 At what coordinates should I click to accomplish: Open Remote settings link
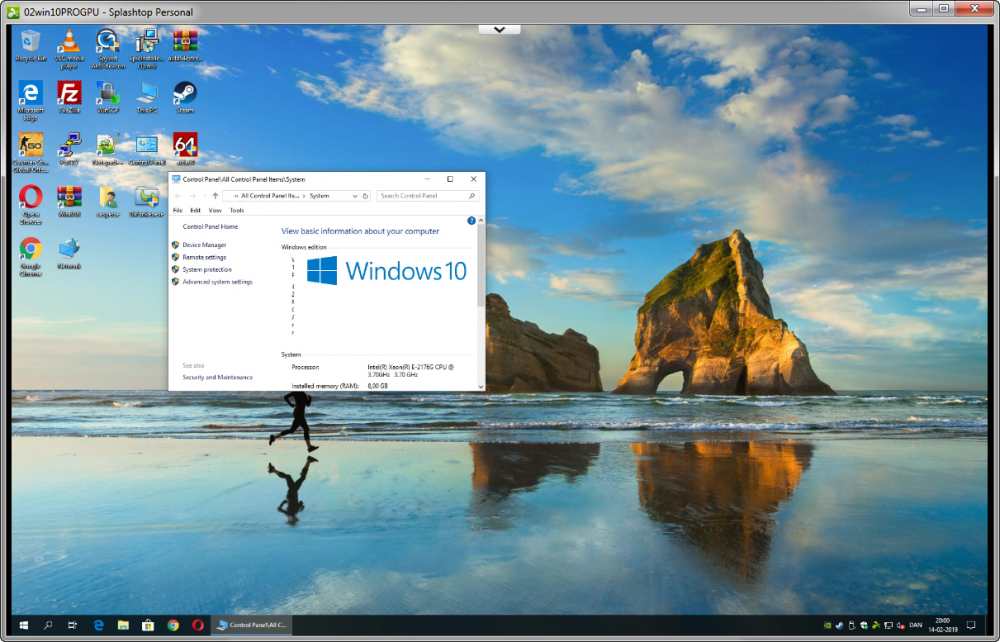204,257
